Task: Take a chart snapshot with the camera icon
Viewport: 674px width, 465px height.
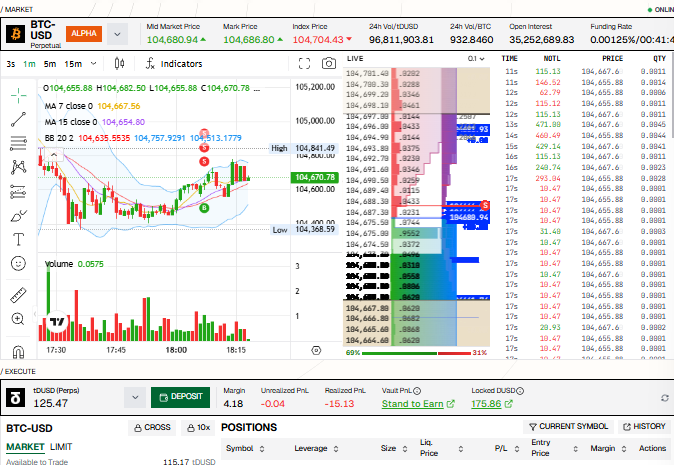Action: 329,64
